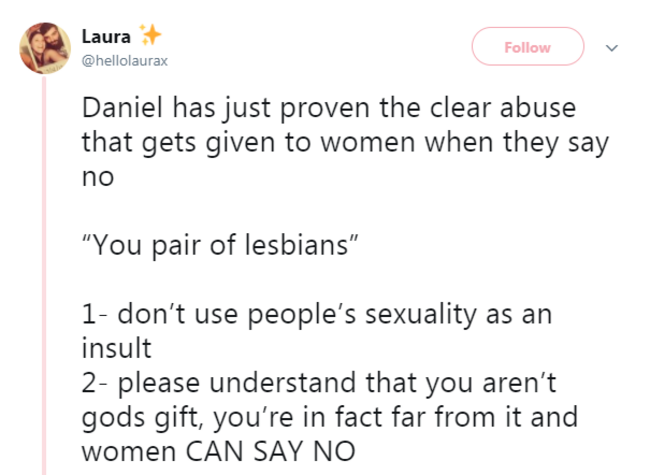
Task: Open Laura's profile picture avatar
Action: click(x=45, y=48)
